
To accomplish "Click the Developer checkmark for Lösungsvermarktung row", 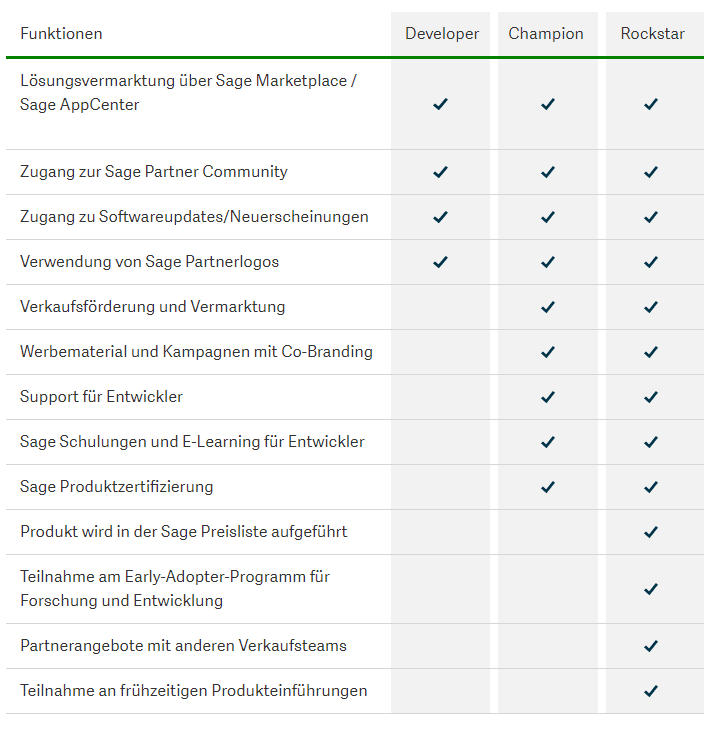I will pyautogui.click(x=440, y=104).
